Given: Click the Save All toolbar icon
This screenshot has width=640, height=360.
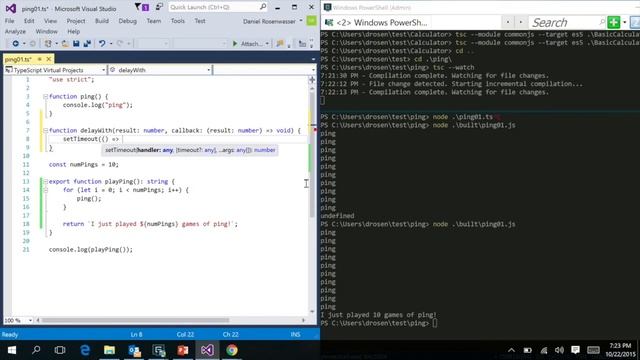Looking at the screenshot, I should [87, 43].
